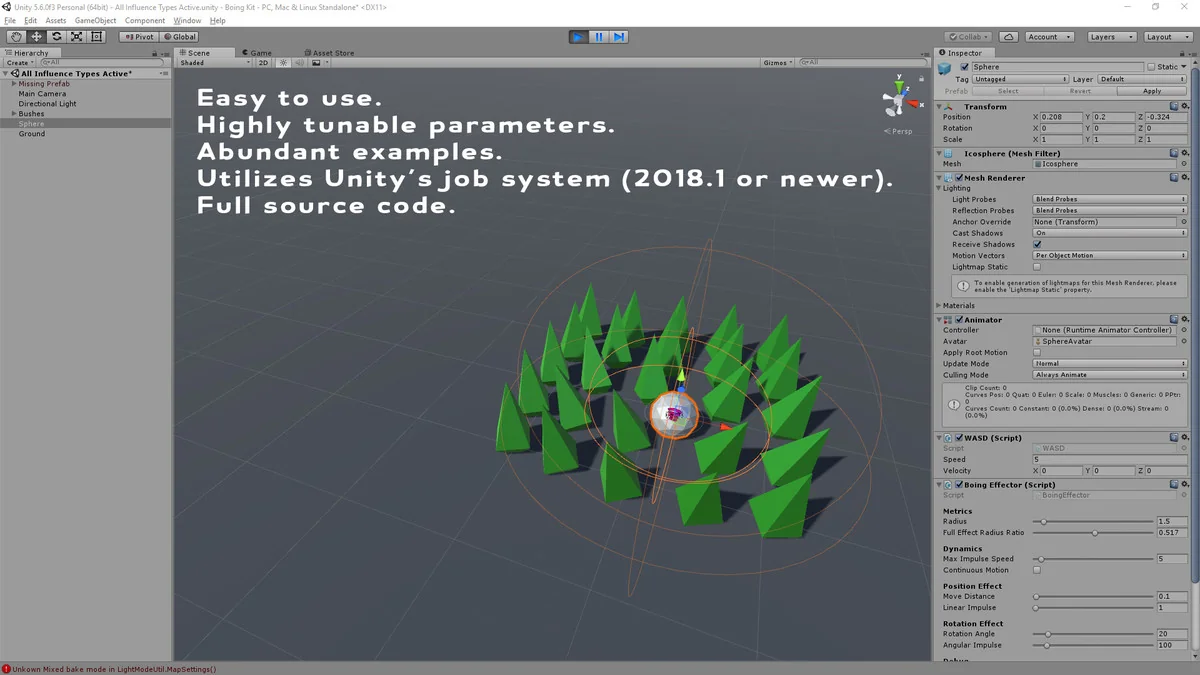Screen dimensions: 1200x675
Task: Open the Cast Shadows dropdown
Action: click(1109, 233)
